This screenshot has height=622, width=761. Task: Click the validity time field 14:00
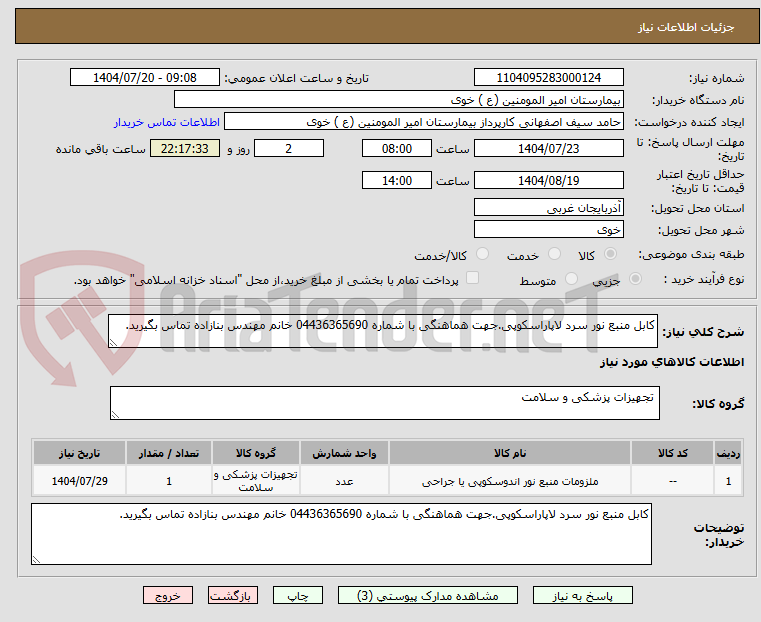pyautogui.click(x=397, y=180)
